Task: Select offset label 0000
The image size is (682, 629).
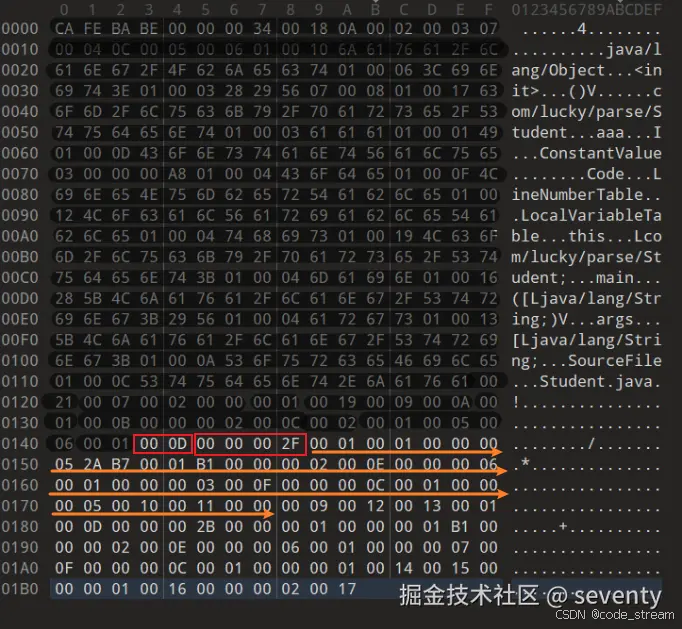Action: pyautogui.click(x=20, y=29)
